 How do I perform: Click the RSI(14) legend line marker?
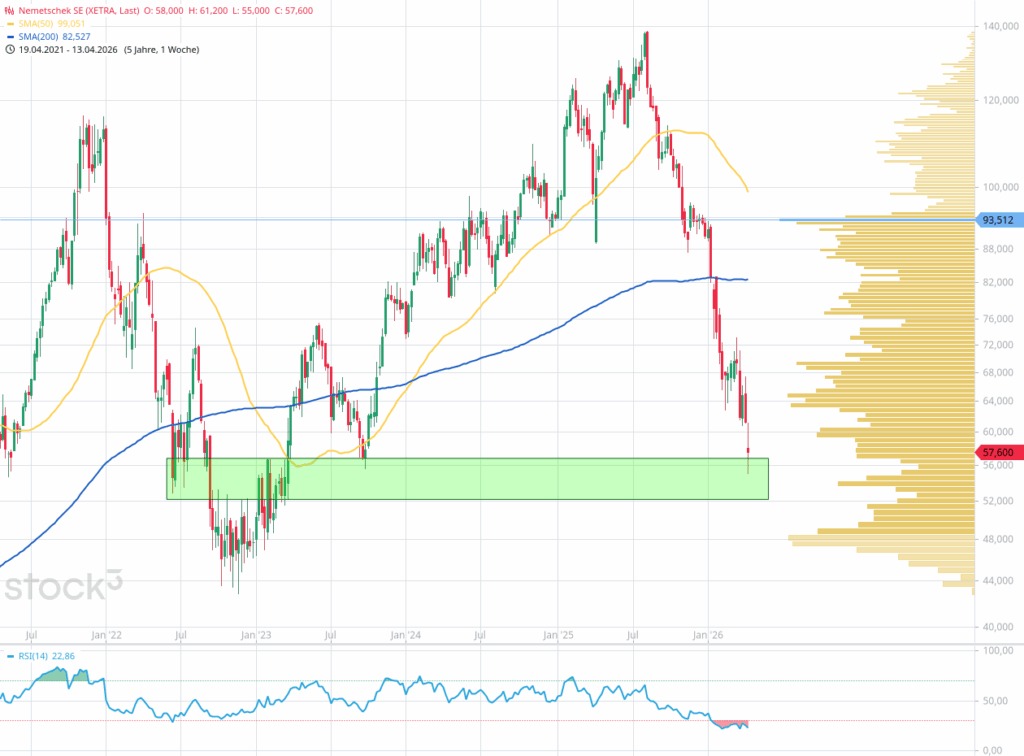click(x=9, y=657)
